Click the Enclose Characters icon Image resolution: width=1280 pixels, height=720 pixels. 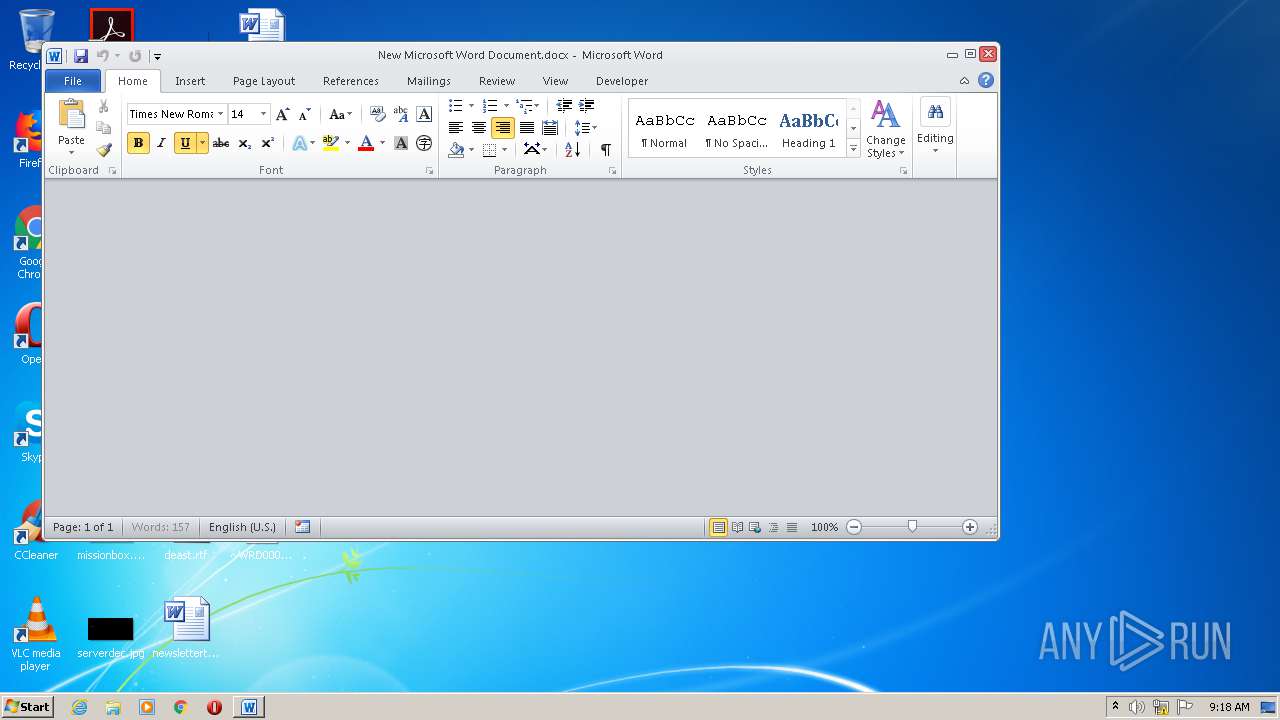[x=424, y=143]
